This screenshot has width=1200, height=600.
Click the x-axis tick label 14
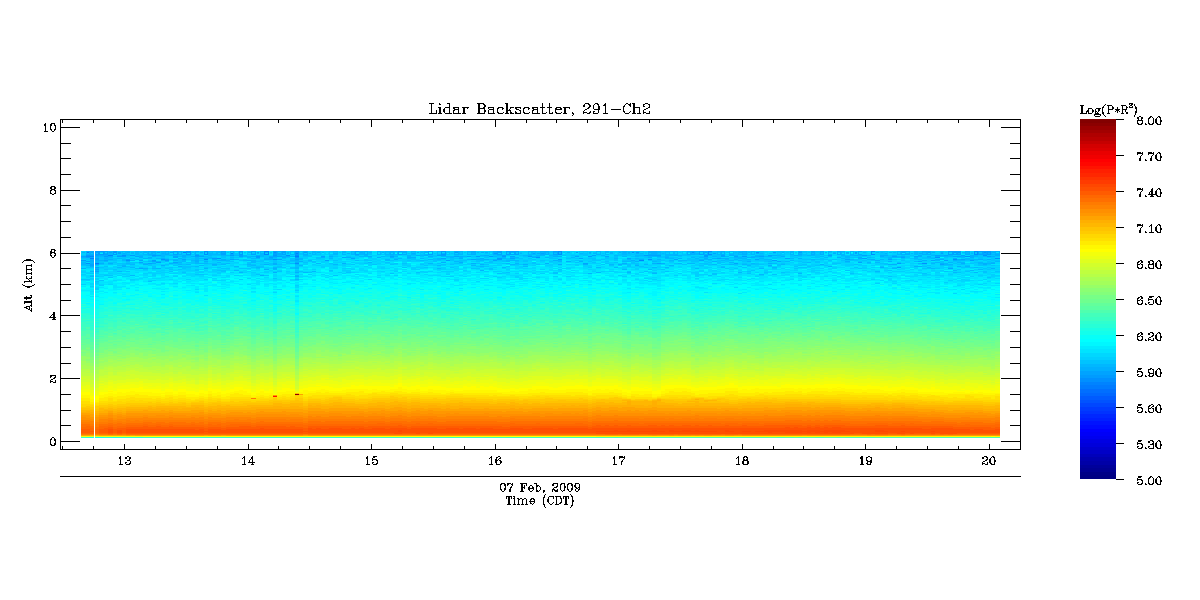tap(248, 461)
